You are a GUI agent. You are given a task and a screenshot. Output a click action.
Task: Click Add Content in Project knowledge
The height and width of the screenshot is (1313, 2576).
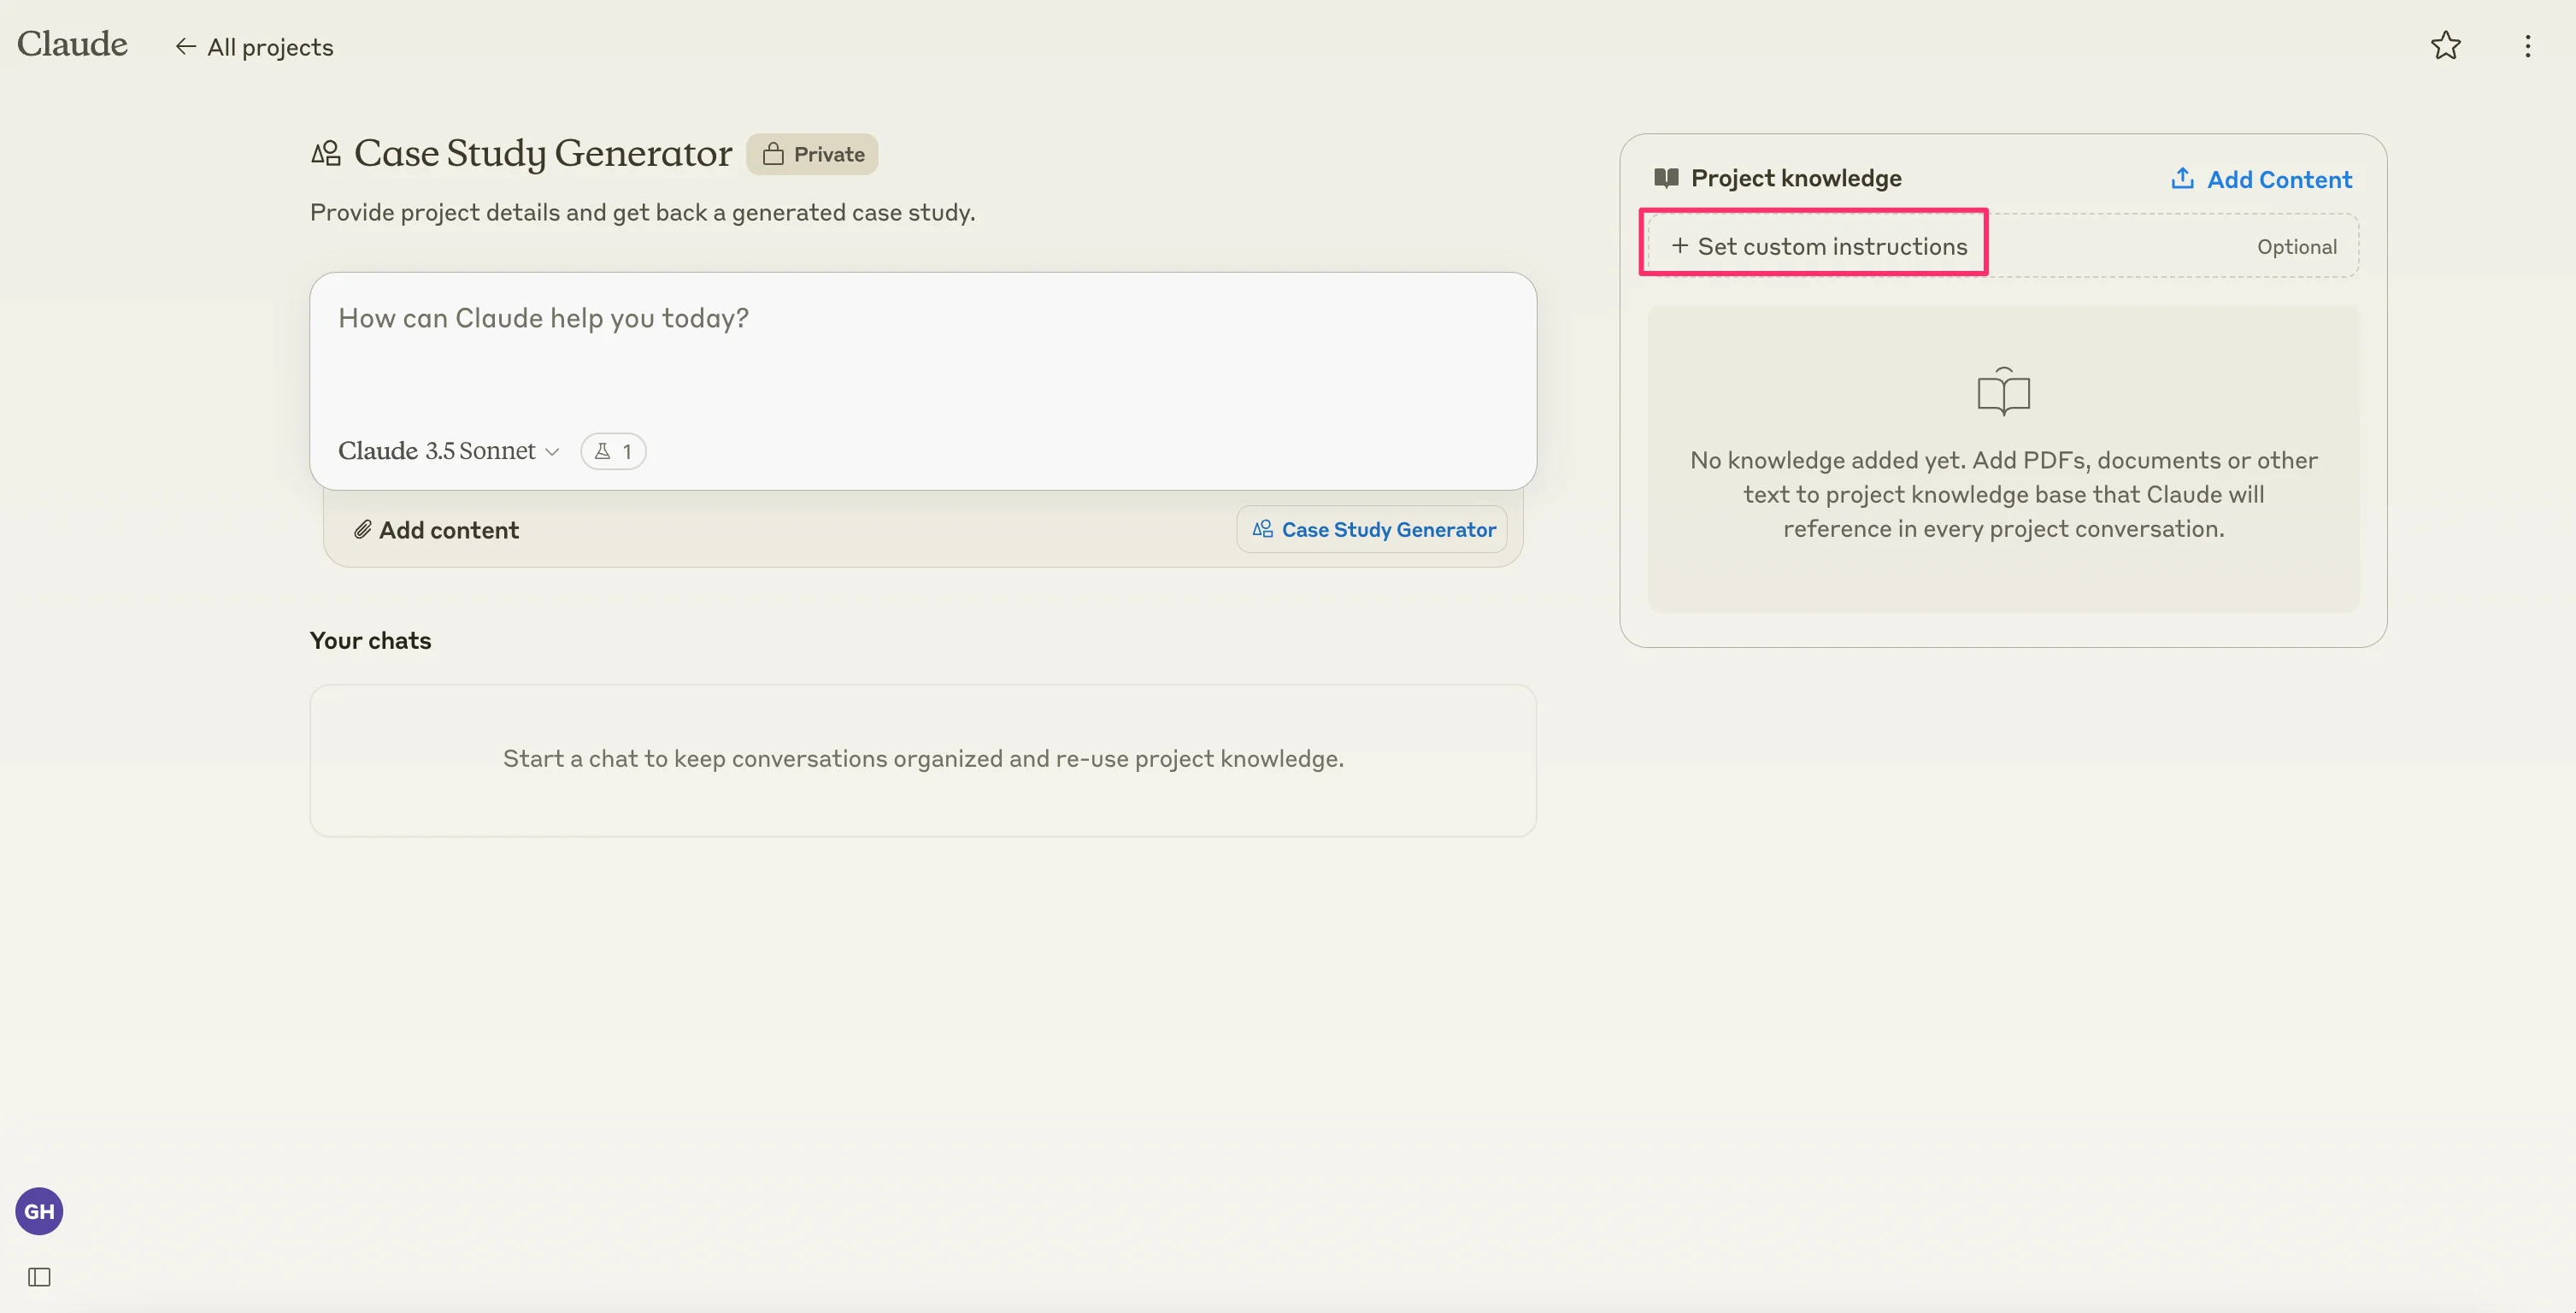[x=2279, y=180]
